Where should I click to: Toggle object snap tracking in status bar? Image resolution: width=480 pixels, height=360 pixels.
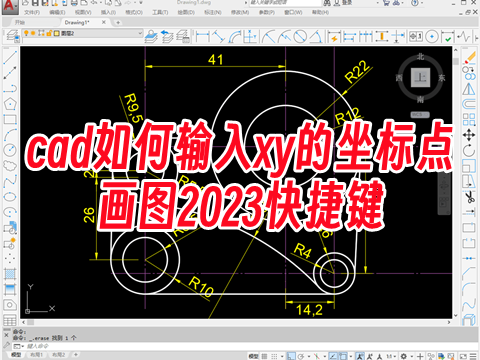(x=332, y=356)
